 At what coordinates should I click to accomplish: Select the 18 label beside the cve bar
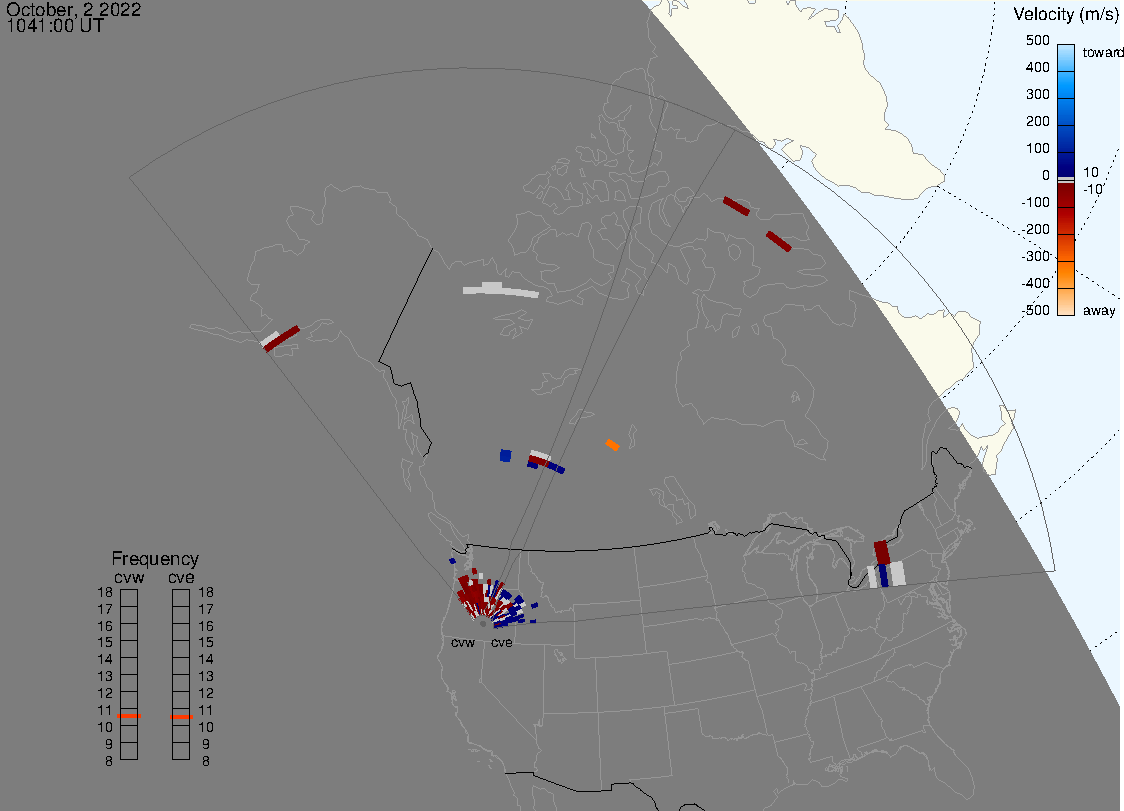click(x=206, y=592)
